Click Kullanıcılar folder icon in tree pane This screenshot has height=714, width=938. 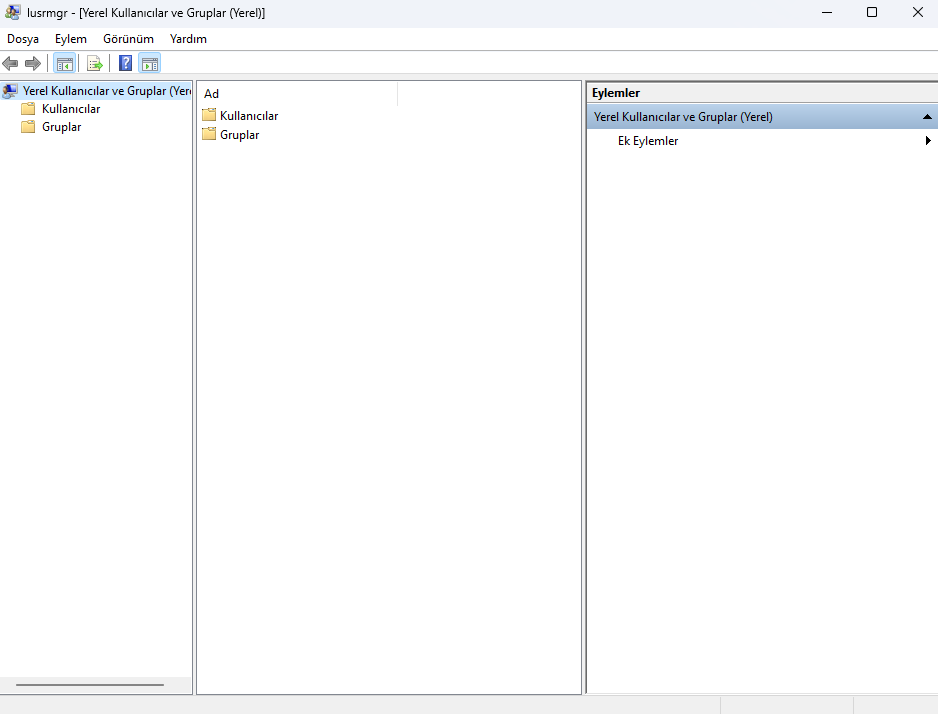(28, 109)
